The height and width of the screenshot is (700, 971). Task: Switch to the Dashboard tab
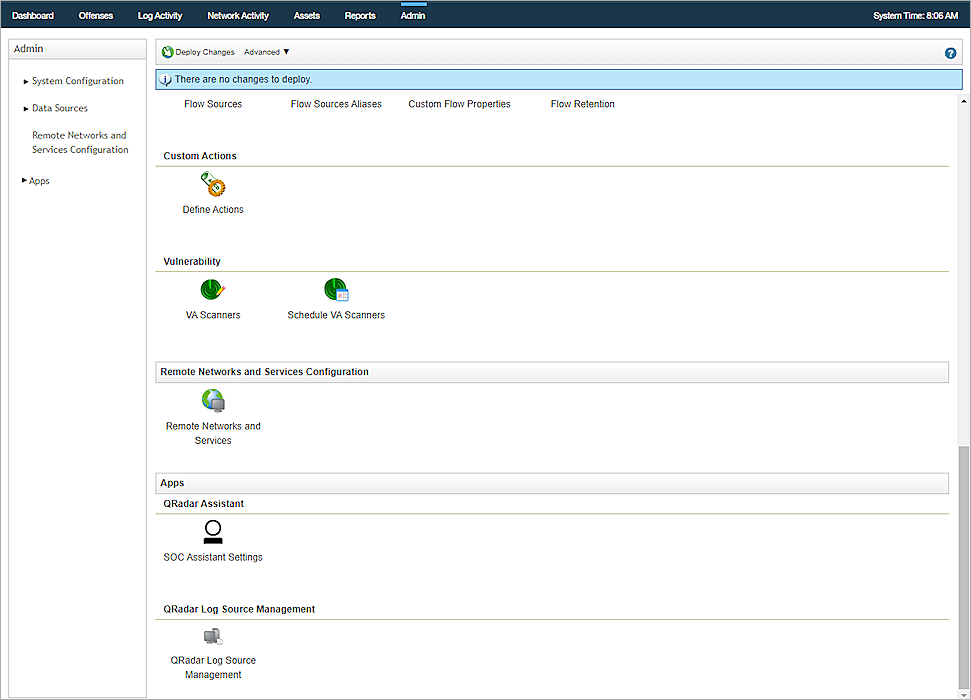coord(33,16)
